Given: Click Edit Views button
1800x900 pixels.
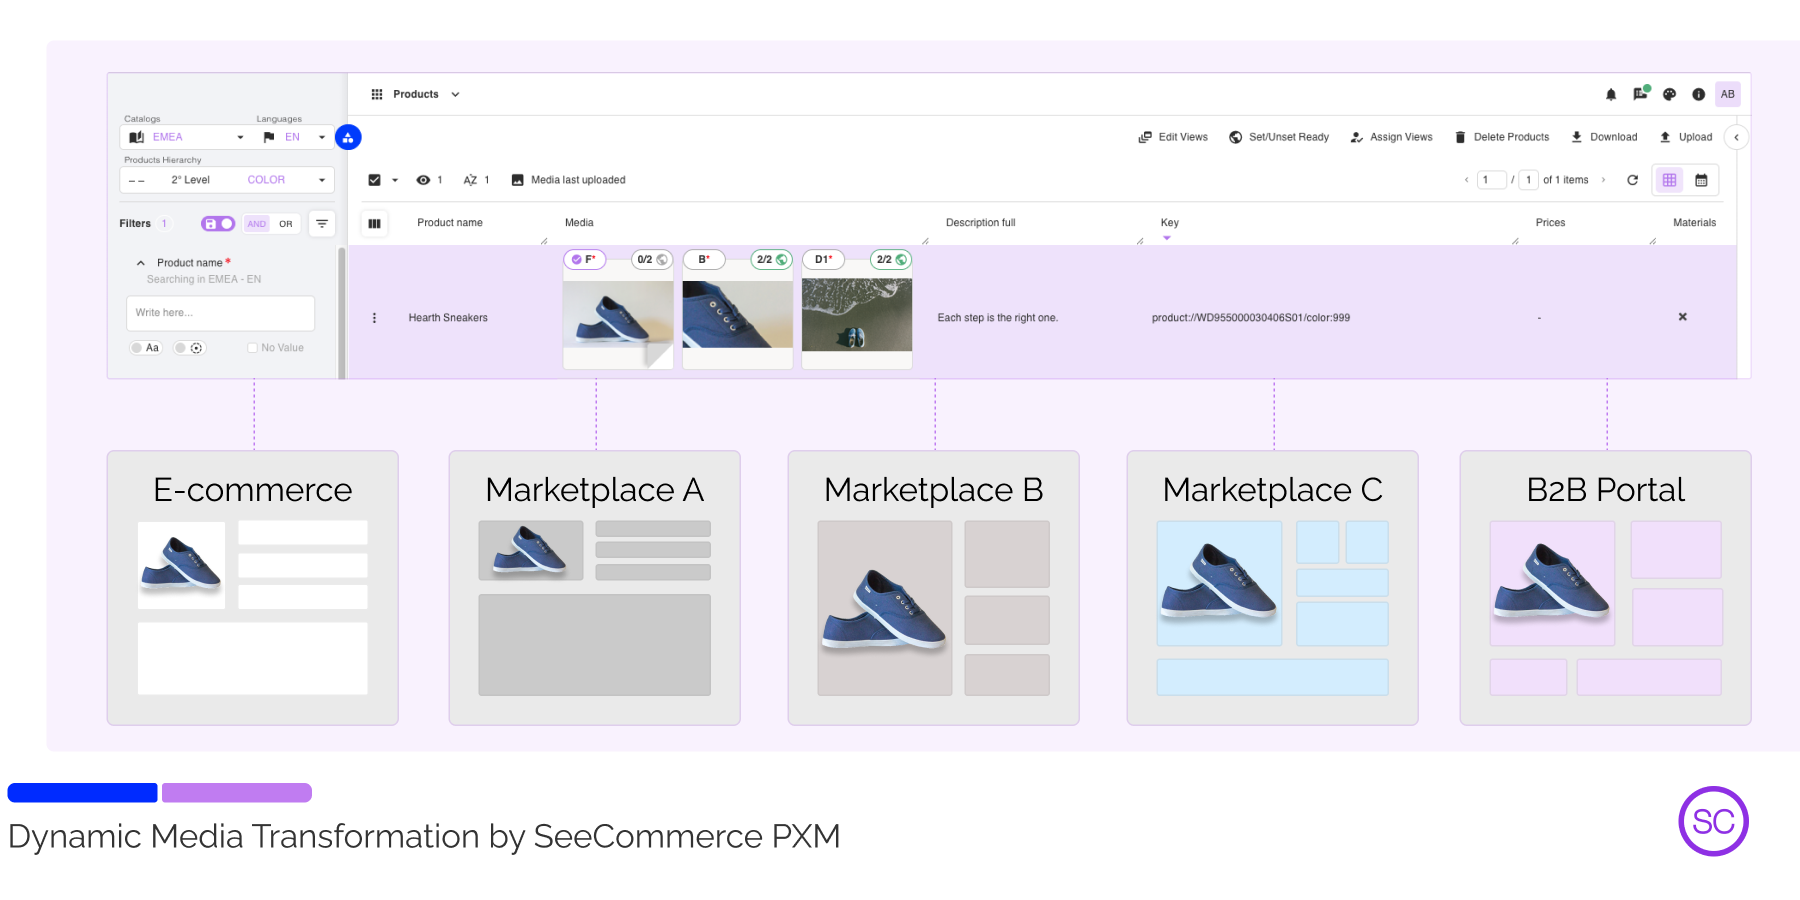Looking at the screenshot, I should point(1173,137).
